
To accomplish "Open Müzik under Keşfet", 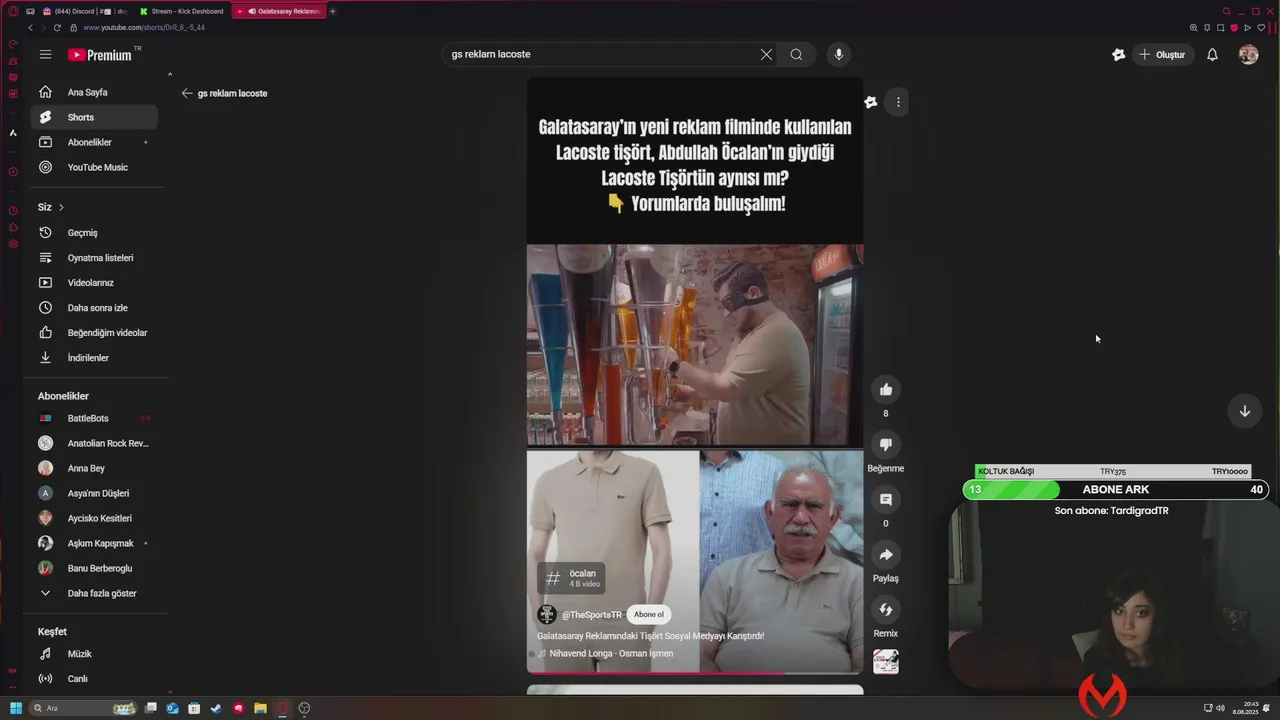I will (x=94, y=654).
